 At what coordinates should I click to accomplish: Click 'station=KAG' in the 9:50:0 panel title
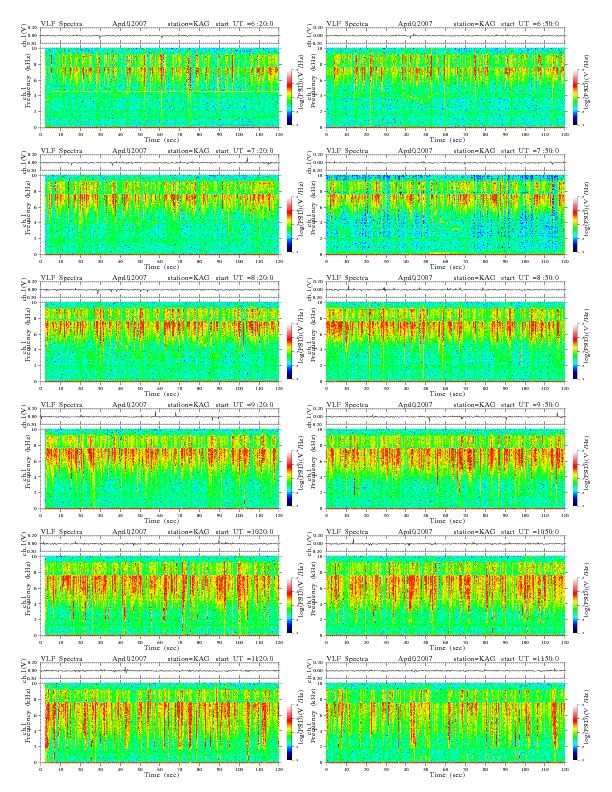click(x=474, y=405)
